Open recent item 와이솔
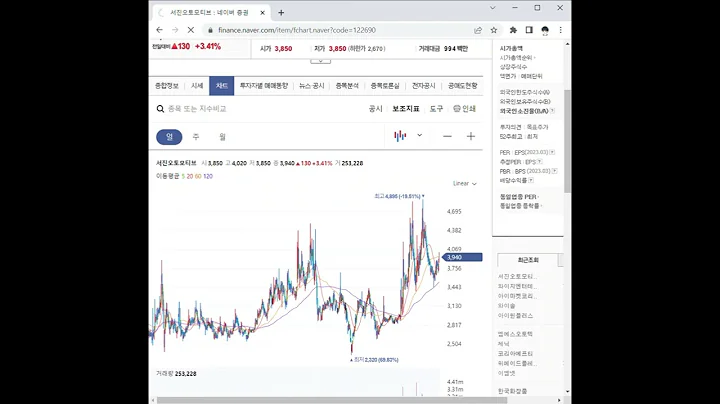 coord(506,306)
